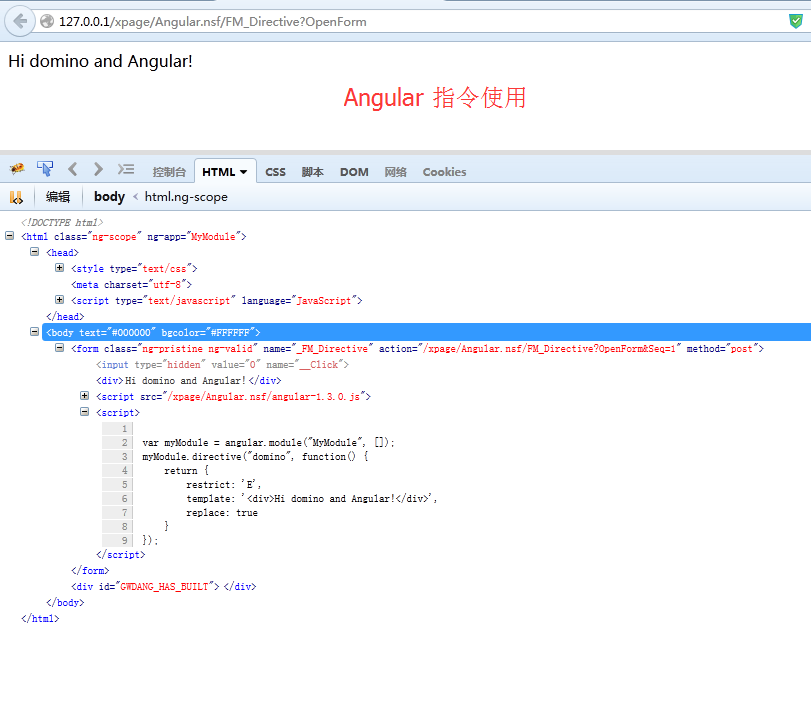Collapse the head node

34,252
